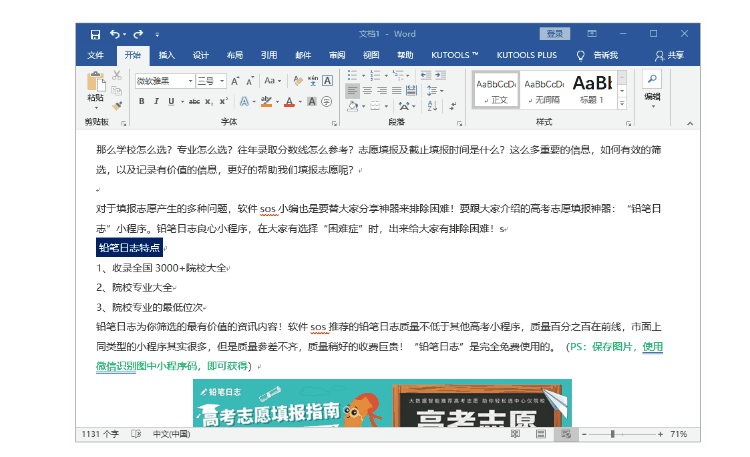
Task: Switch to Read Mode view in status bar
Action: 516,434
